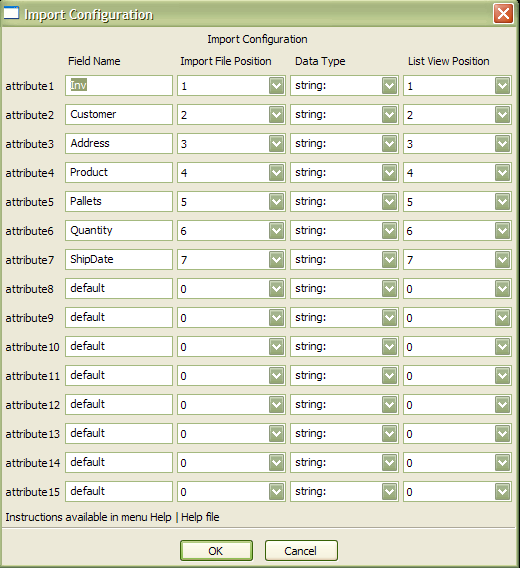Open attribute3 List View Position dropdown
The image size is (524, 572).
(x=502, y=143)
